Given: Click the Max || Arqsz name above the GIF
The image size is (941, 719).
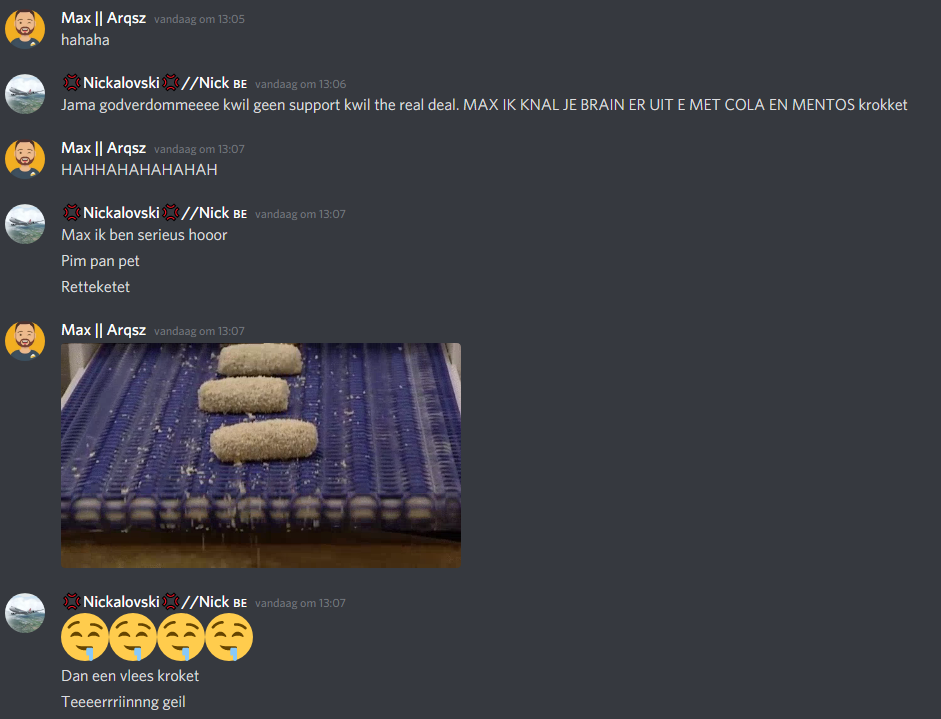Looking at the screenshot, I should (103, 330).
